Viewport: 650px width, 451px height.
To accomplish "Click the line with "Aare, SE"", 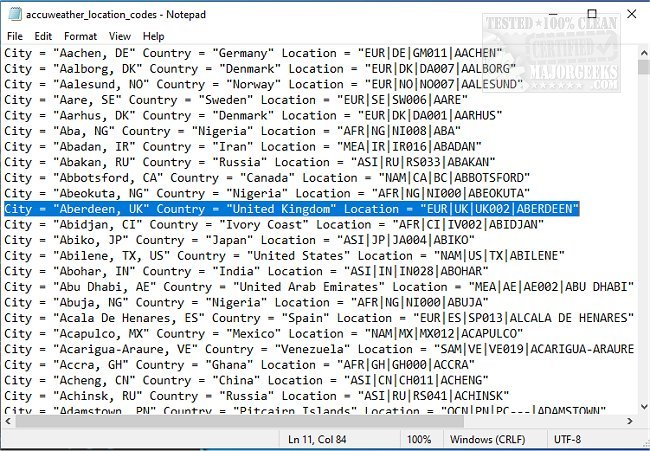I will 236,100.
